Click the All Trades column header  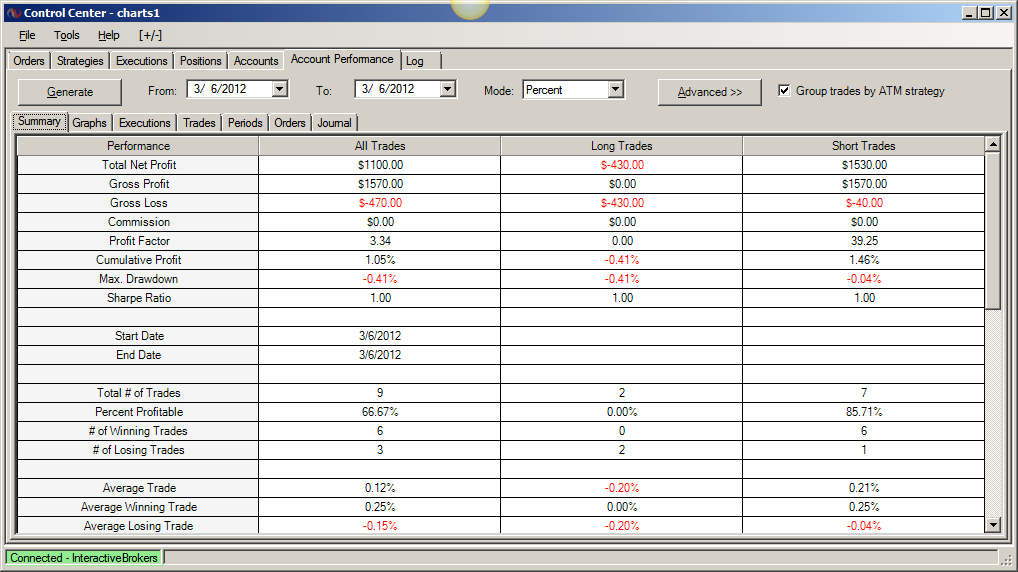pos(380,146)
